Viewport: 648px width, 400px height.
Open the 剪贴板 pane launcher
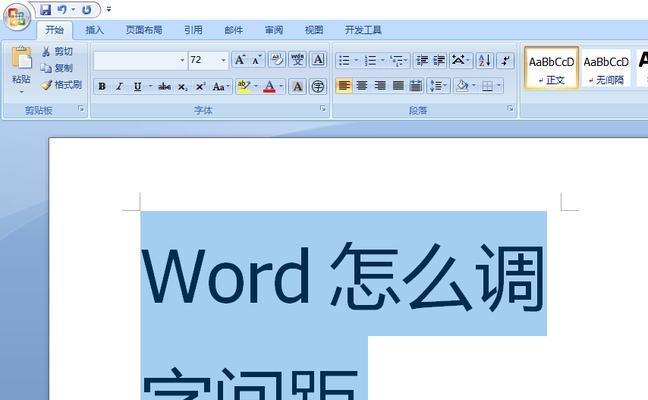(x=81, y=109)
